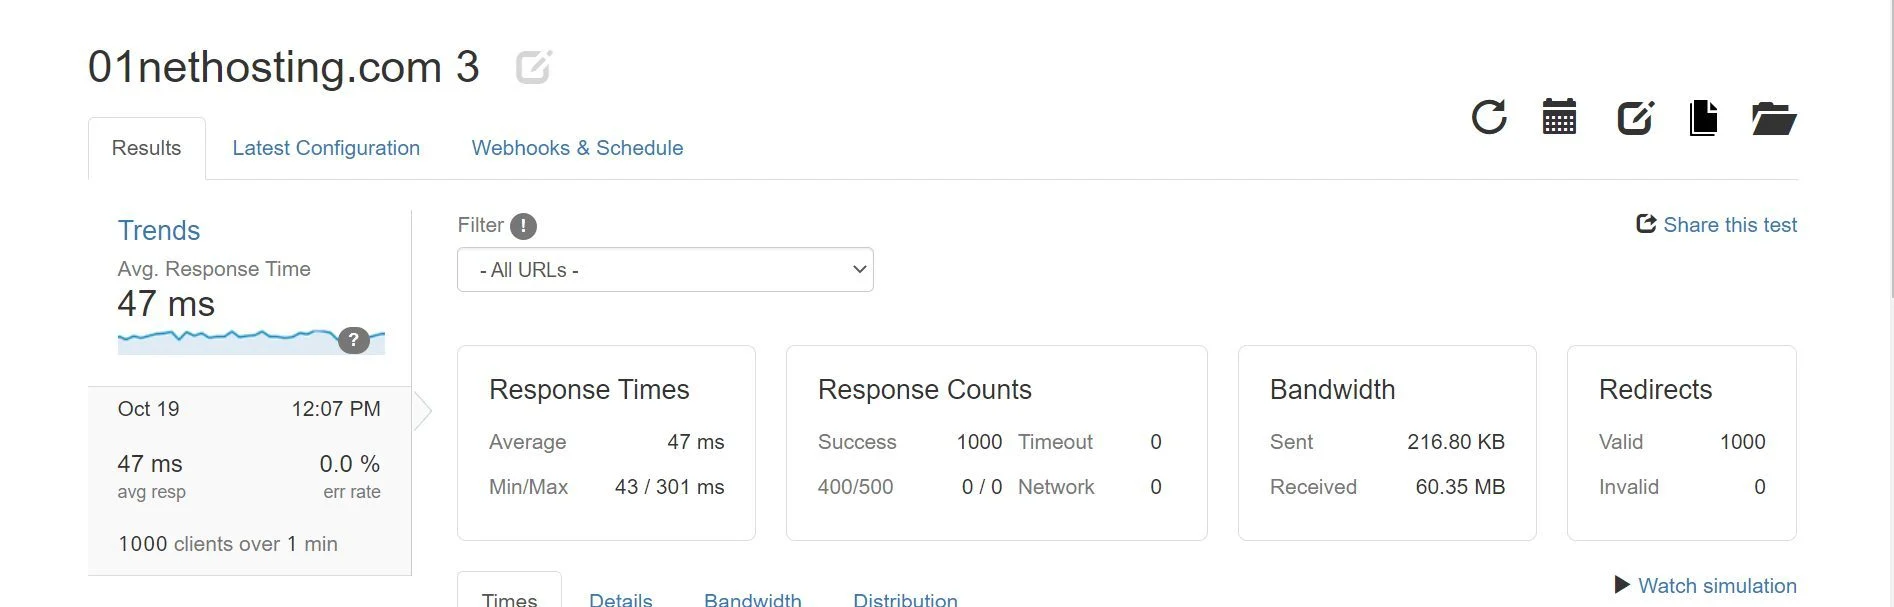Screen dimensions: 1894x607
Task: Copy the test with the document icon
Action: click(1703, 117)
